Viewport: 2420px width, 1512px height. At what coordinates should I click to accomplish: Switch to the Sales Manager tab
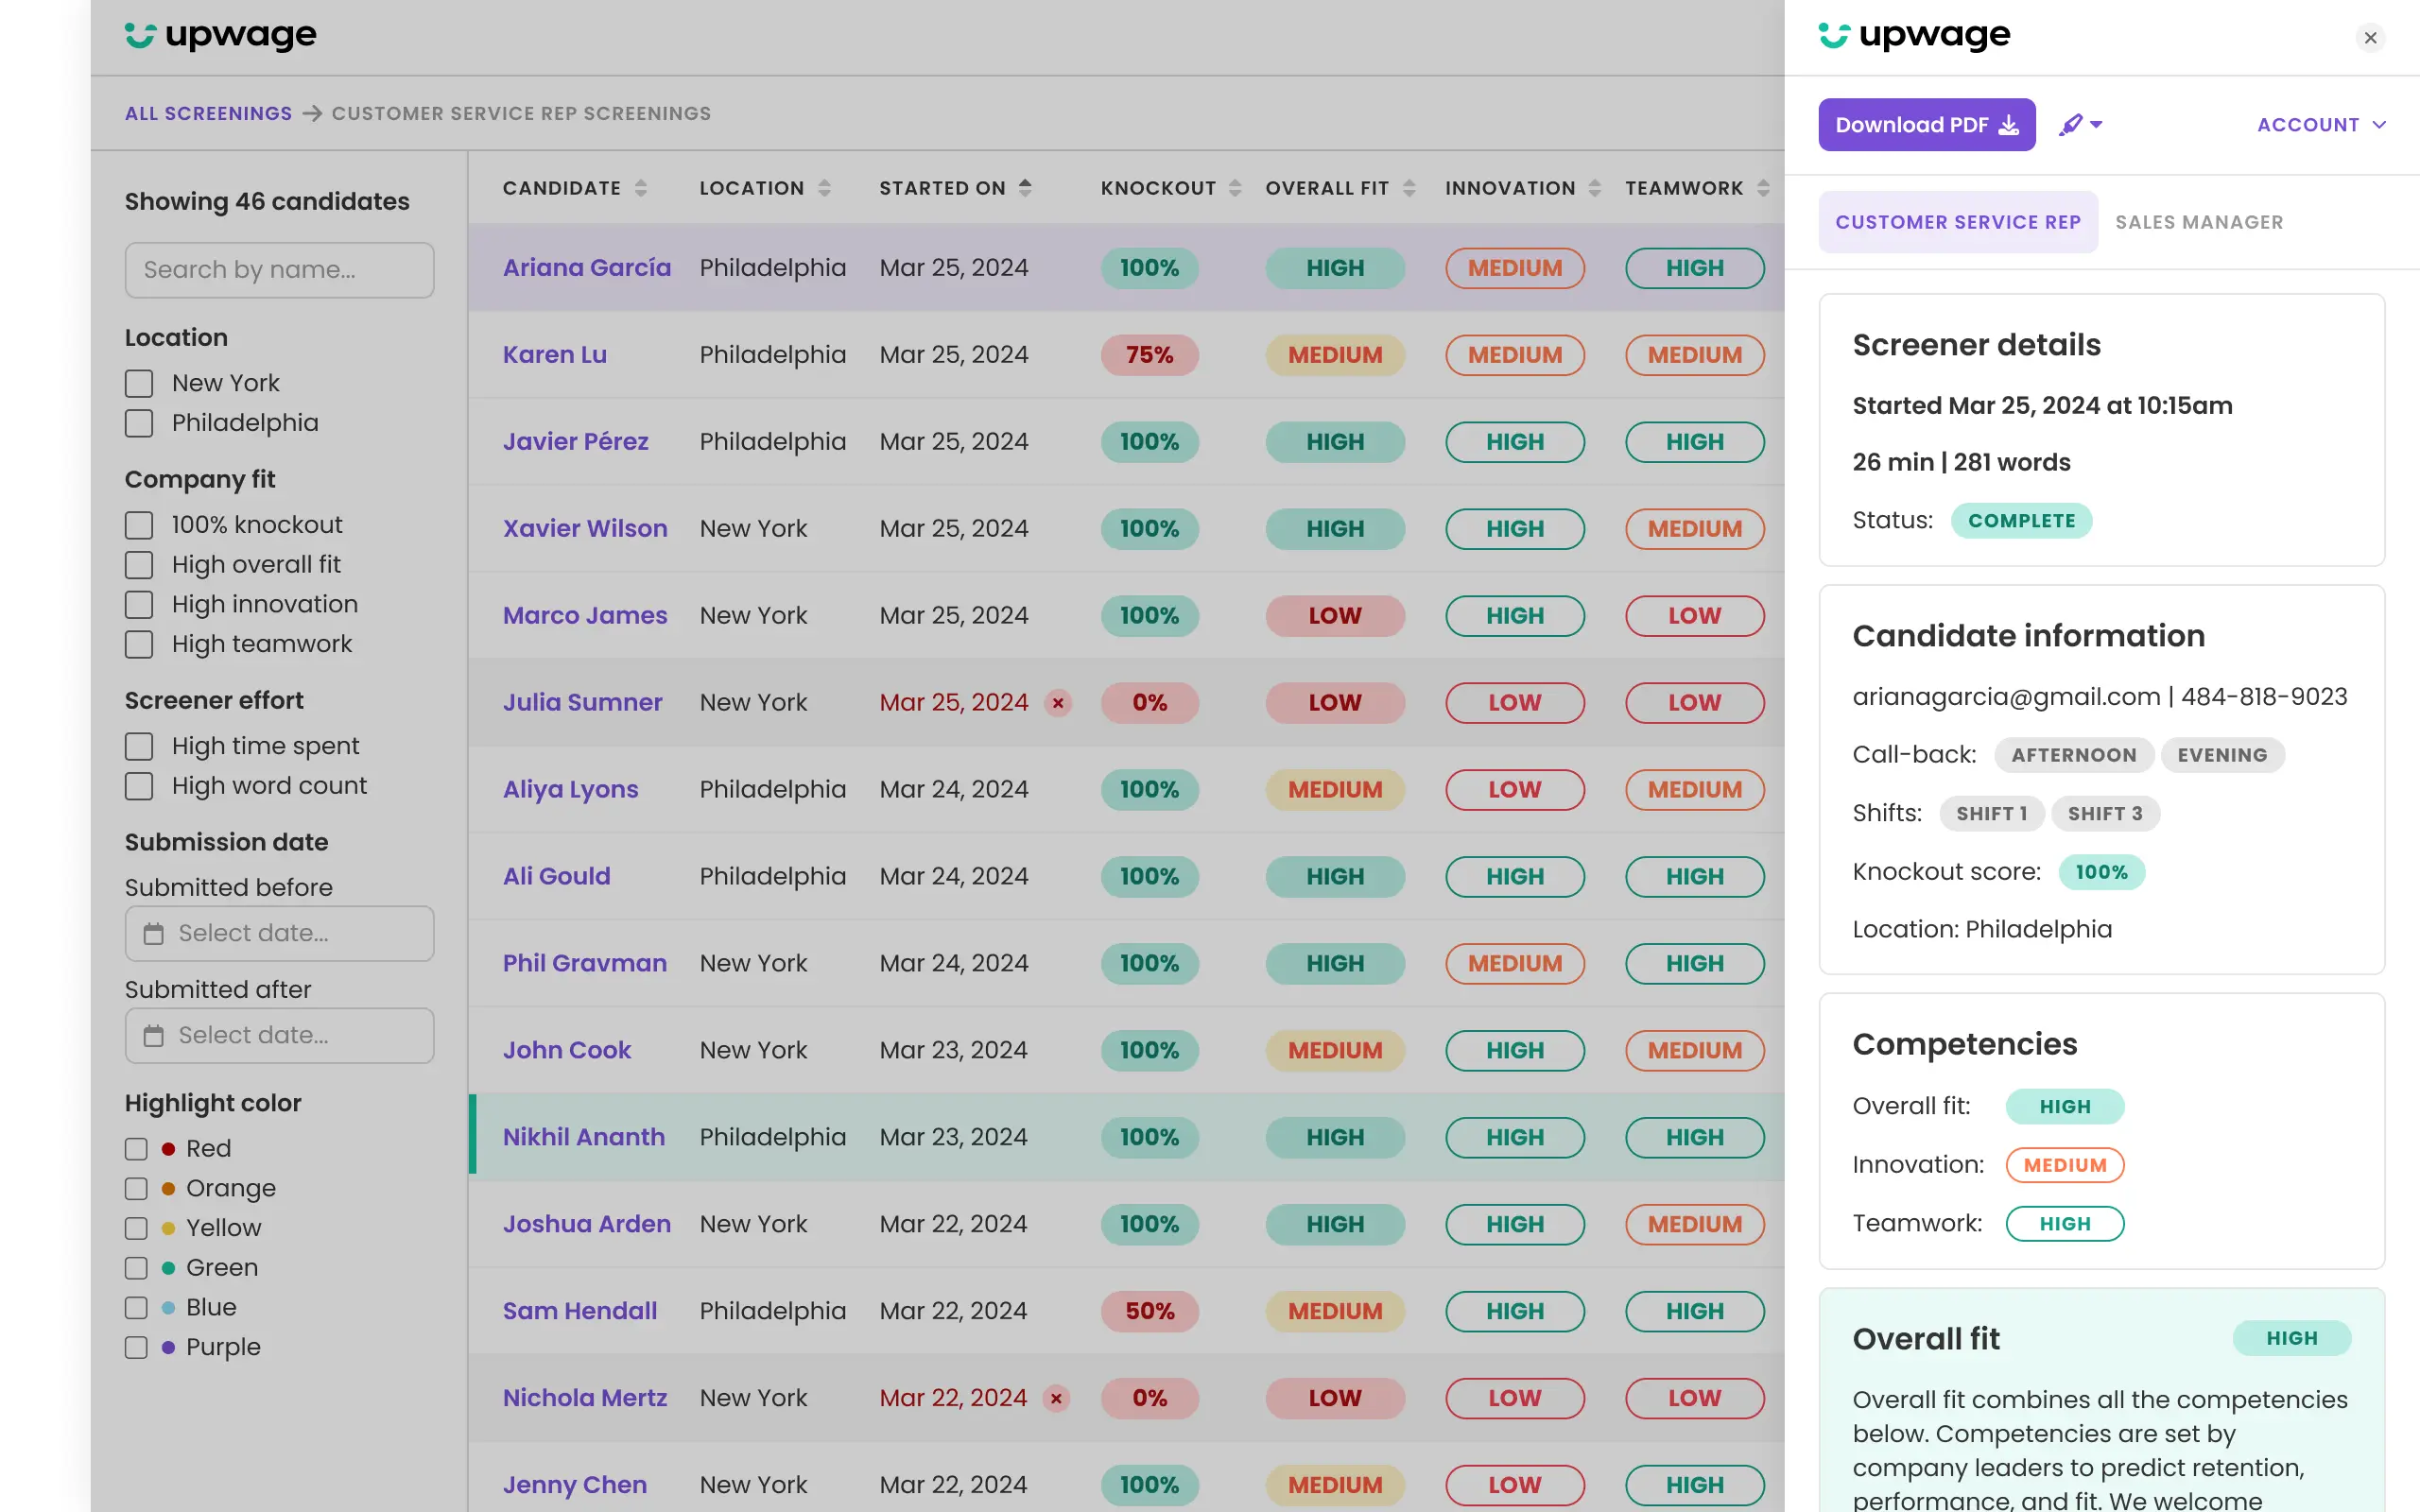[x=2199, y=222]
